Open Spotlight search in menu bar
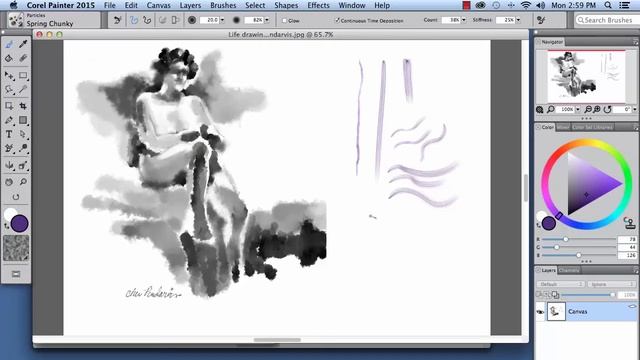This screenshot has height=360, width=640. [x=608, y=5]
